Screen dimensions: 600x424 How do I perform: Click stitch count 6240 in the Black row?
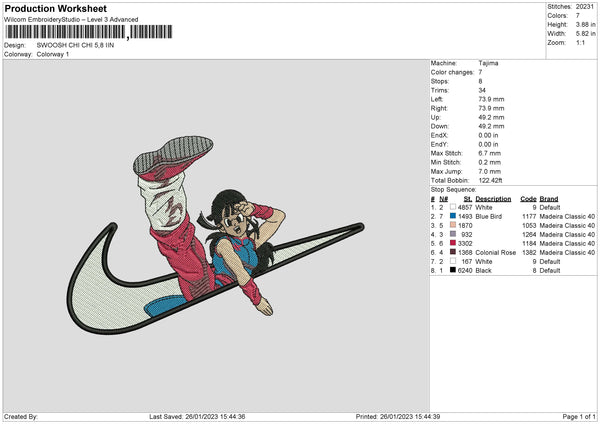pyautogui.click(x=465, y=271)
